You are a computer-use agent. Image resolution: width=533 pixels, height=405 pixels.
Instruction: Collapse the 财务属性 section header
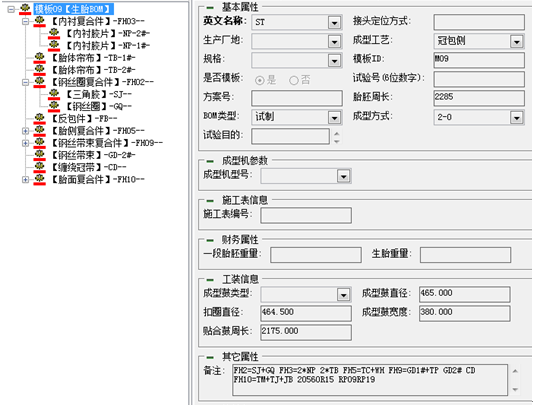point(210,240)
